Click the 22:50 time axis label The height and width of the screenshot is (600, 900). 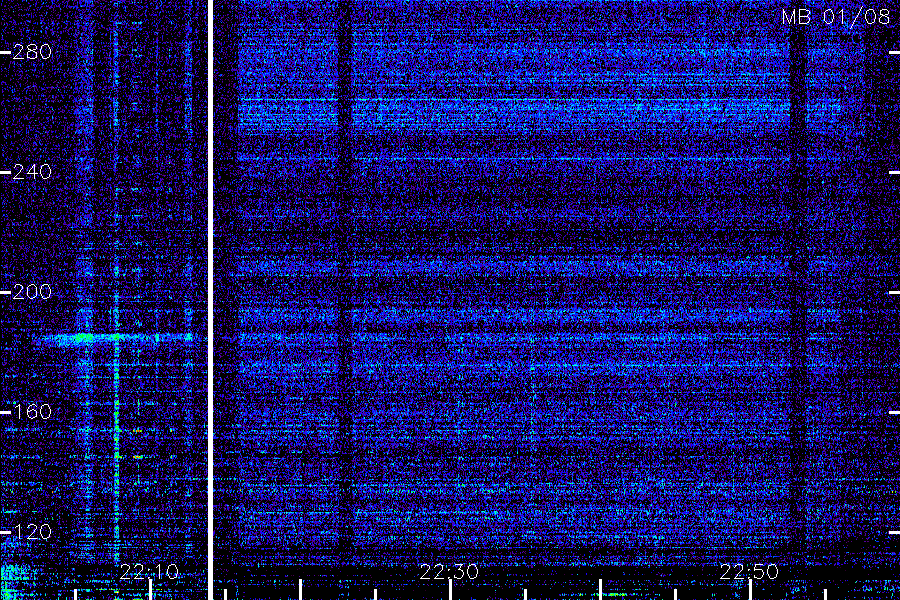click(x=749, y=572)
